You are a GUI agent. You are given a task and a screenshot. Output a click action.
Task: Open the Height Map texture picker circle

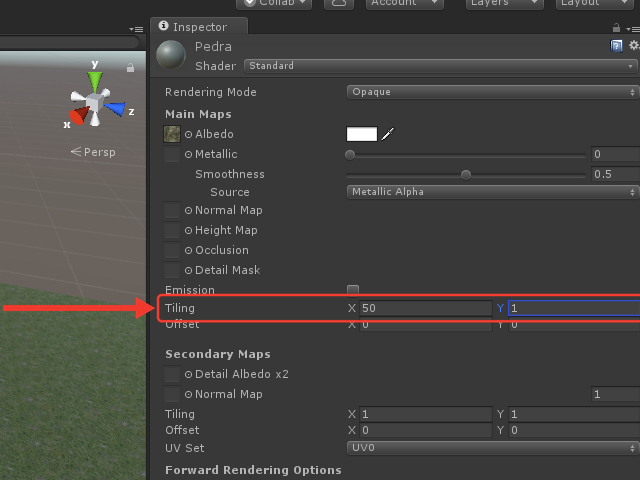coord(188,230)
